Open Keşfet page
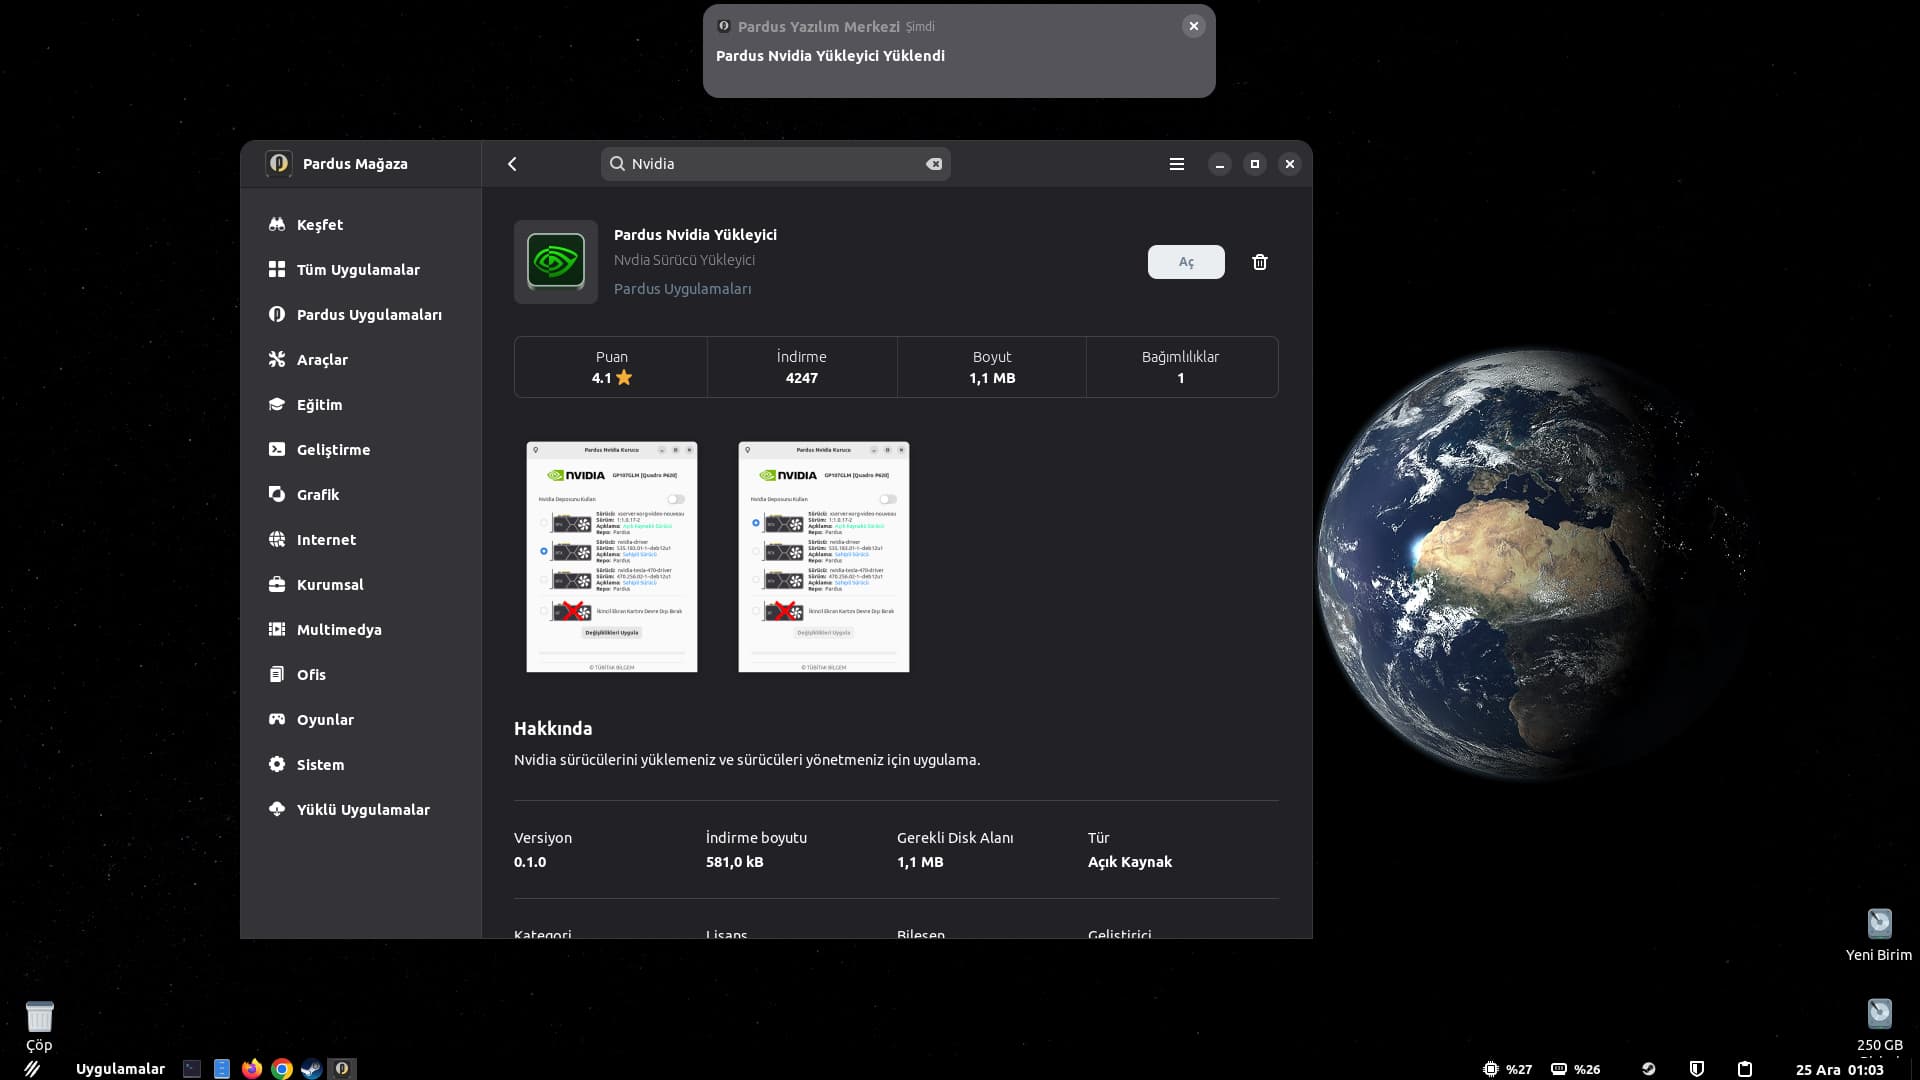 pos(319,225)
